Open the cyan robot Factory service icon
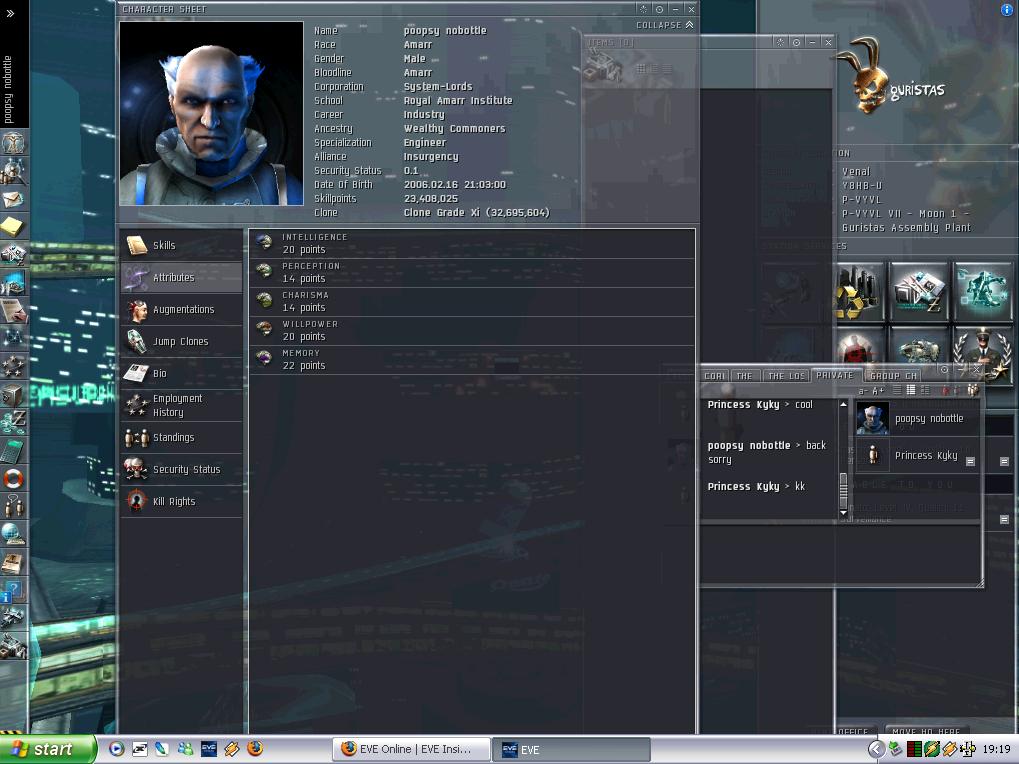The width and height of the screenshot is (1019, 764). 983,292
